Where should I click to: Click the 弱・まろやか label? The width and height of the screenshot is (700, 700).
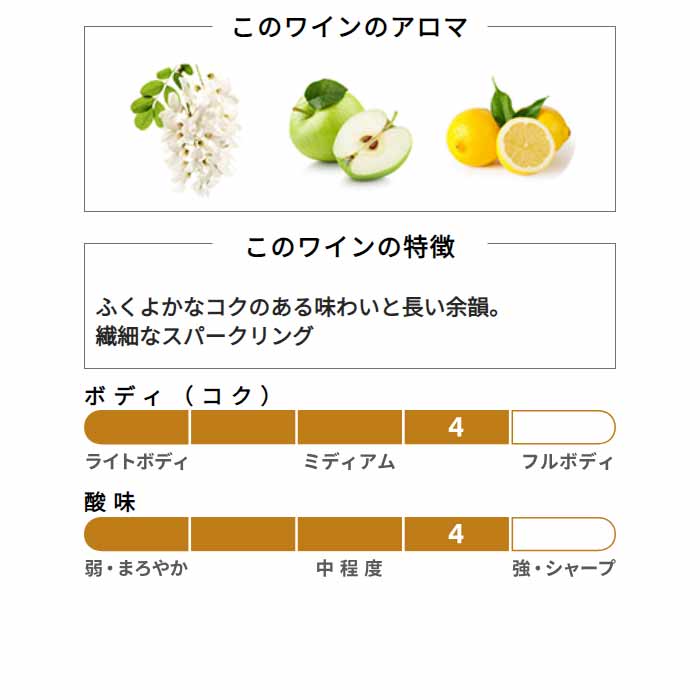pos(137,568)
